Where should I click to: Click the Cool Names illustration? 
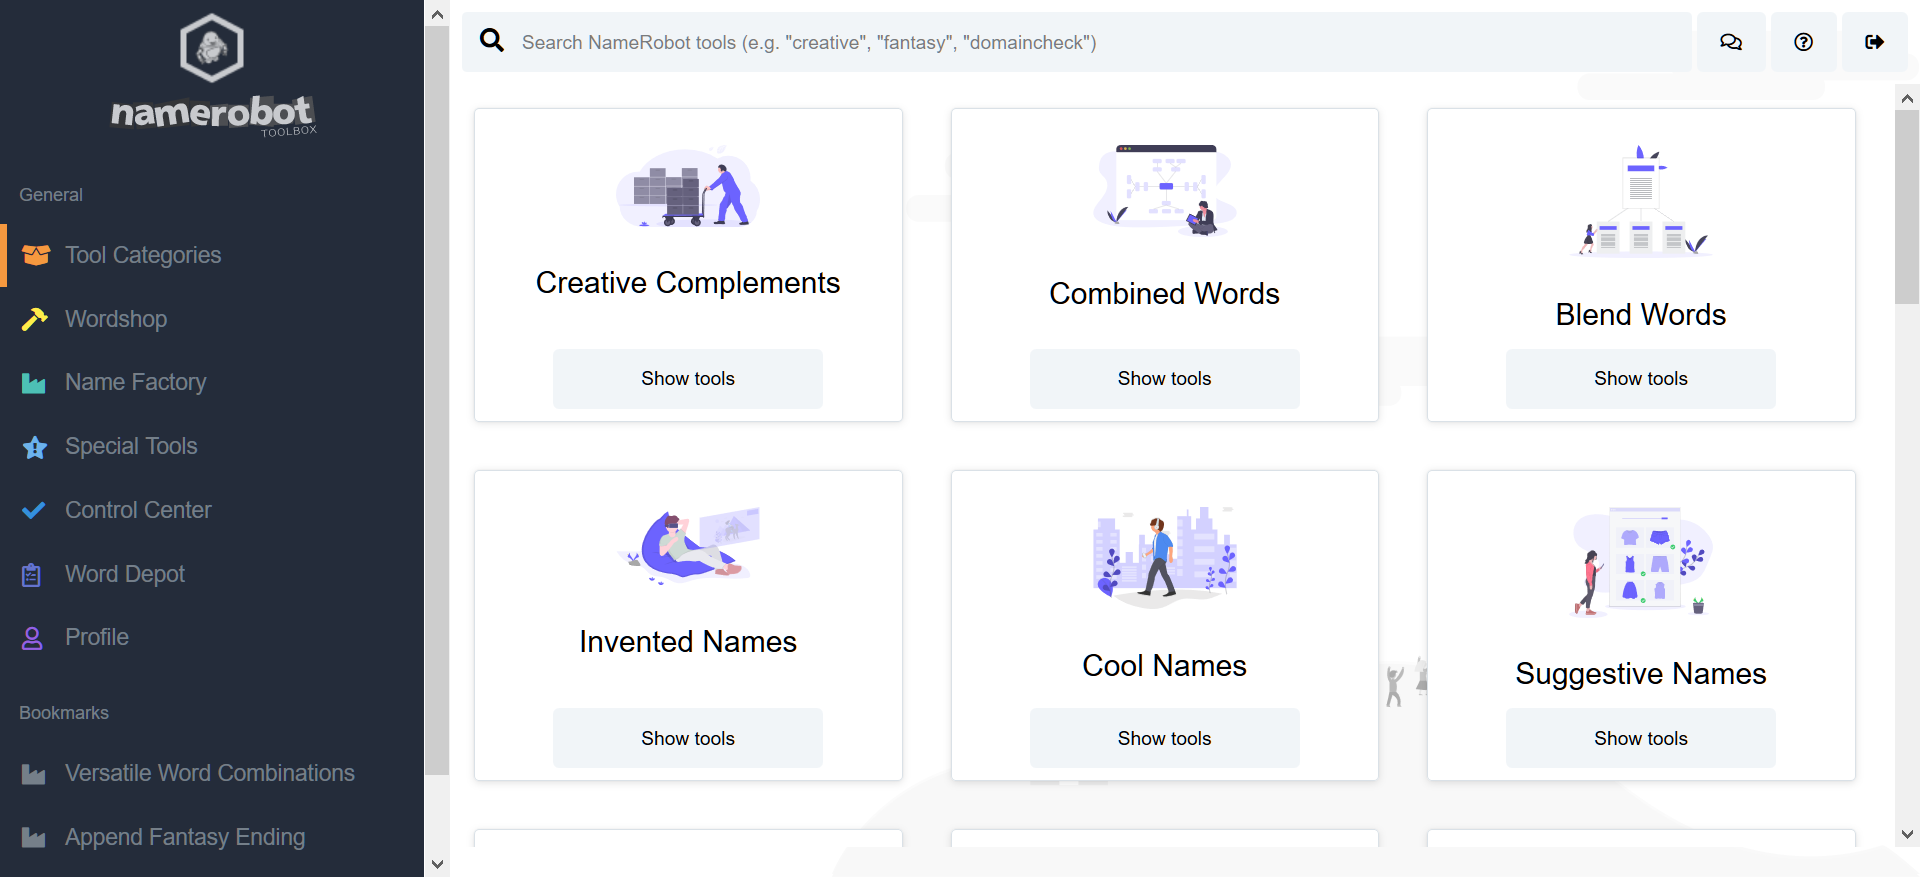pos(1165,558)
